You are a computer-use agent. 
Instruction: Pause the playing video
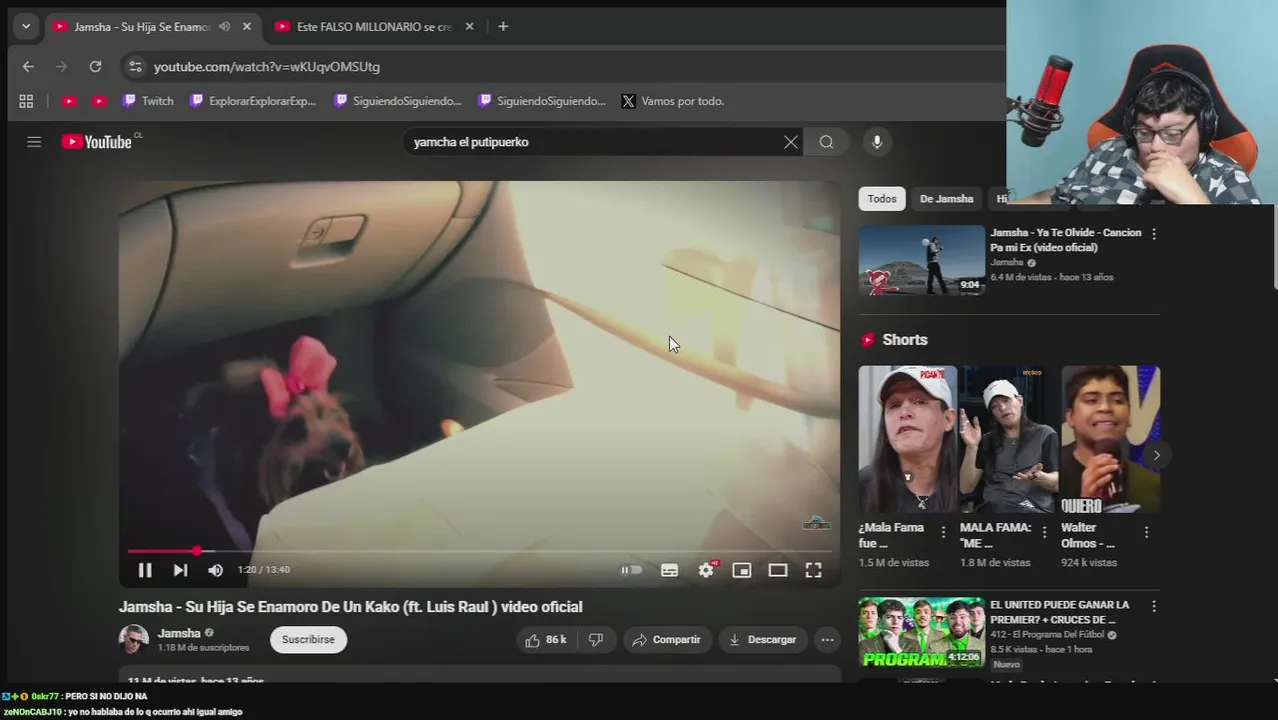[145, 570]
